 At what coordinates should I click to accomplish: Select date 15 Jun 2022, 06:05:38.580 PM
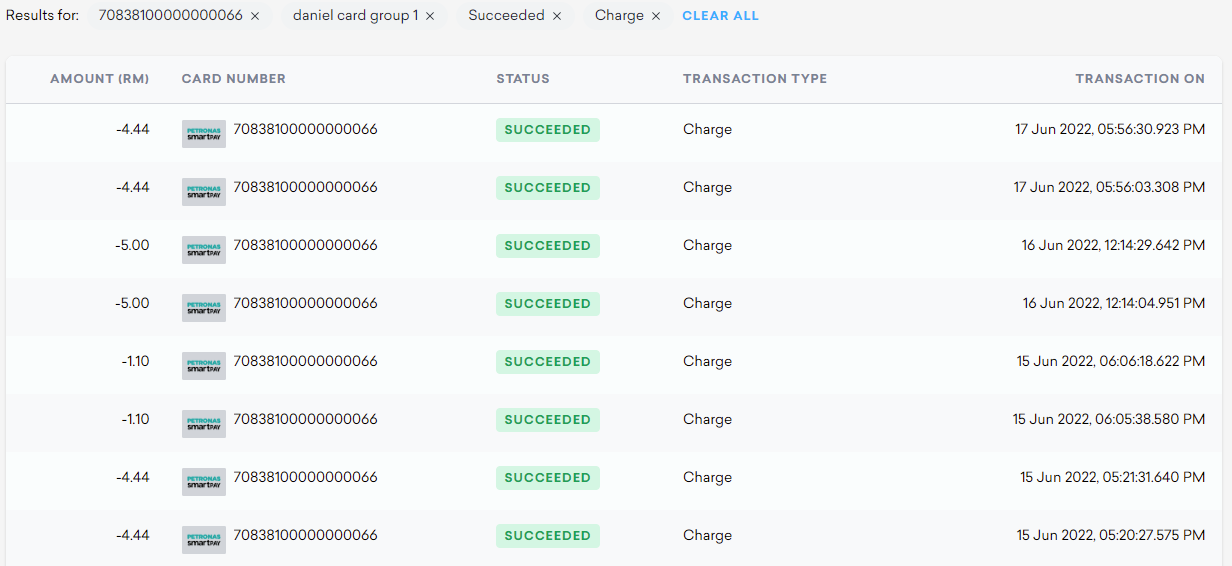[1109, 420]
